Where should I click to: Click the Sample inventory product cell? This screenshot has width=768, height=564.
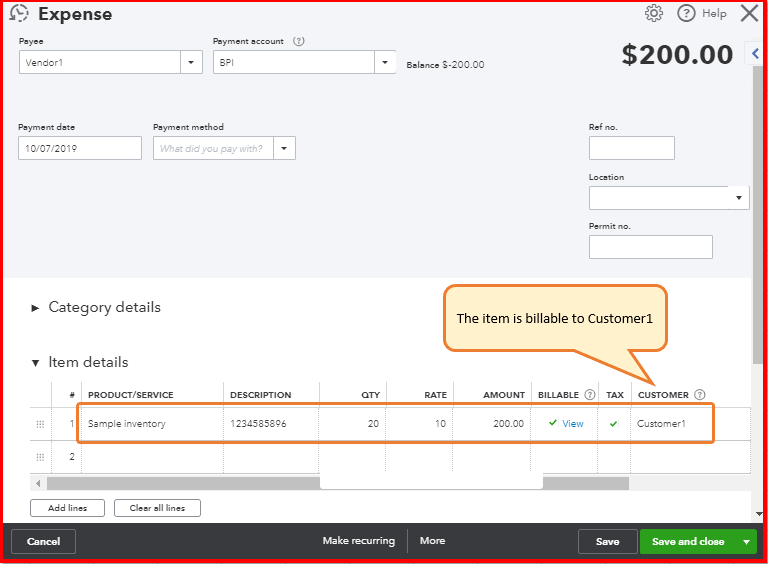(x=152, y=424)
